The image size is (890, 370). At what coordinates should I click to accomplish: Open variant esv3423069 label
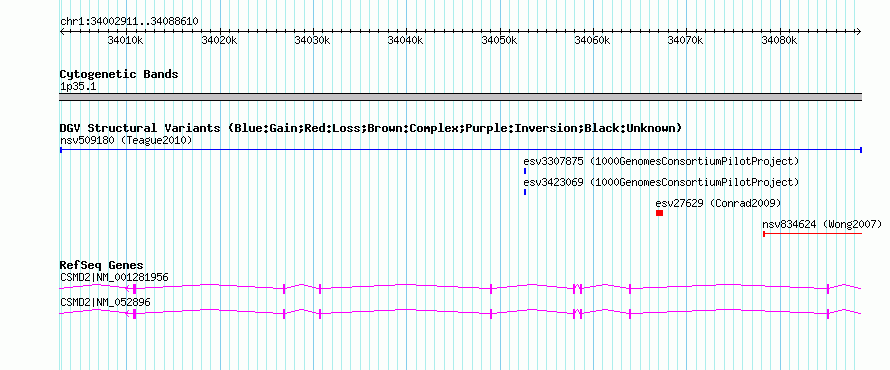pyautogui.click(x=661, y=183)
